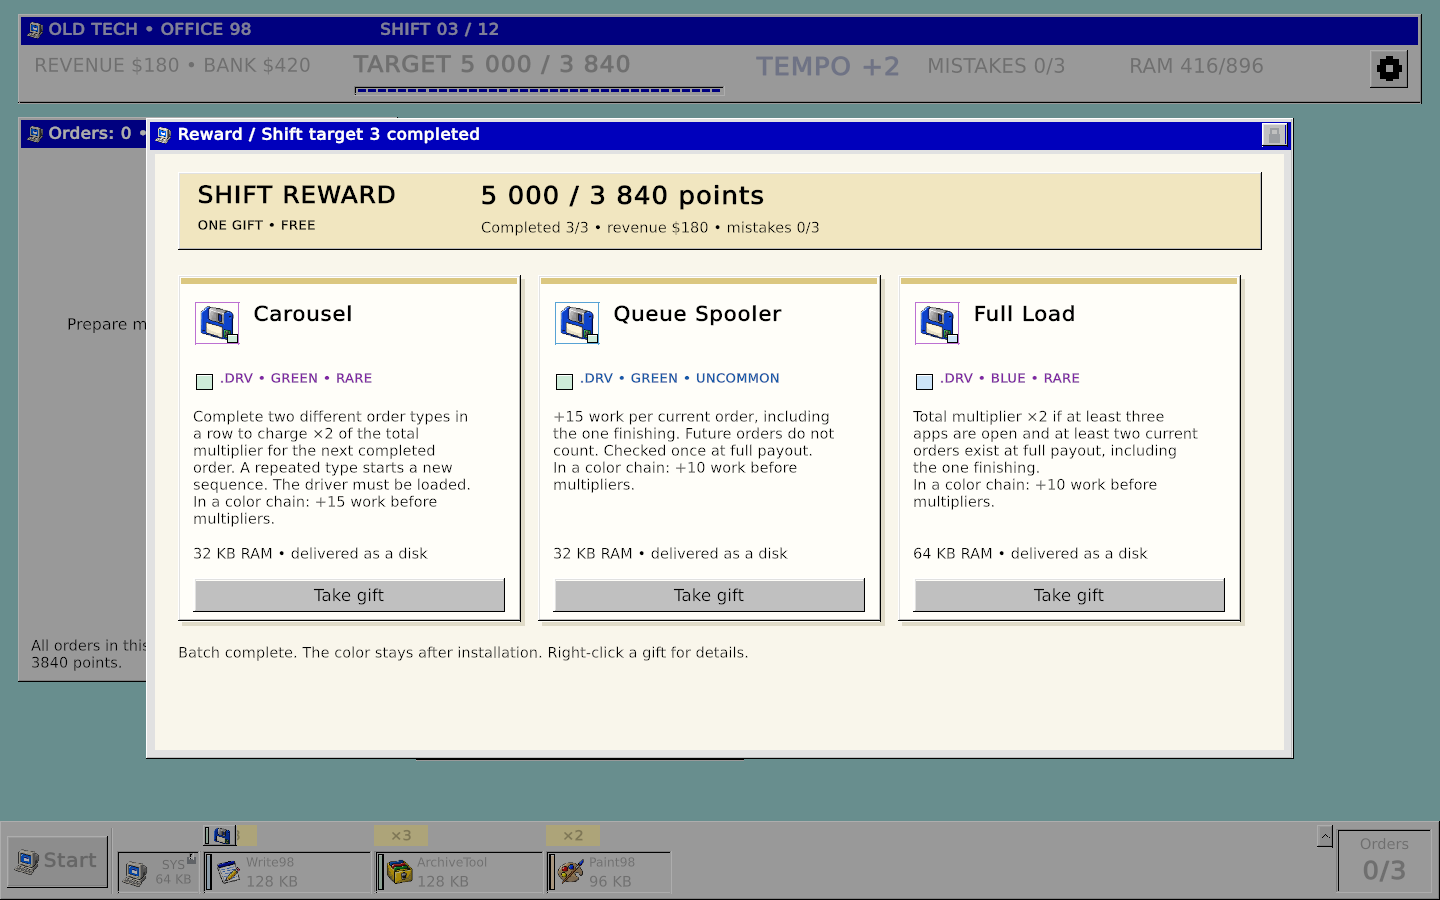This screenshot has width=1440, height=900.
Task: Click the '.DRV • GREEN • UNCOMMON' tag line
Action: click(x=680, y=378)
